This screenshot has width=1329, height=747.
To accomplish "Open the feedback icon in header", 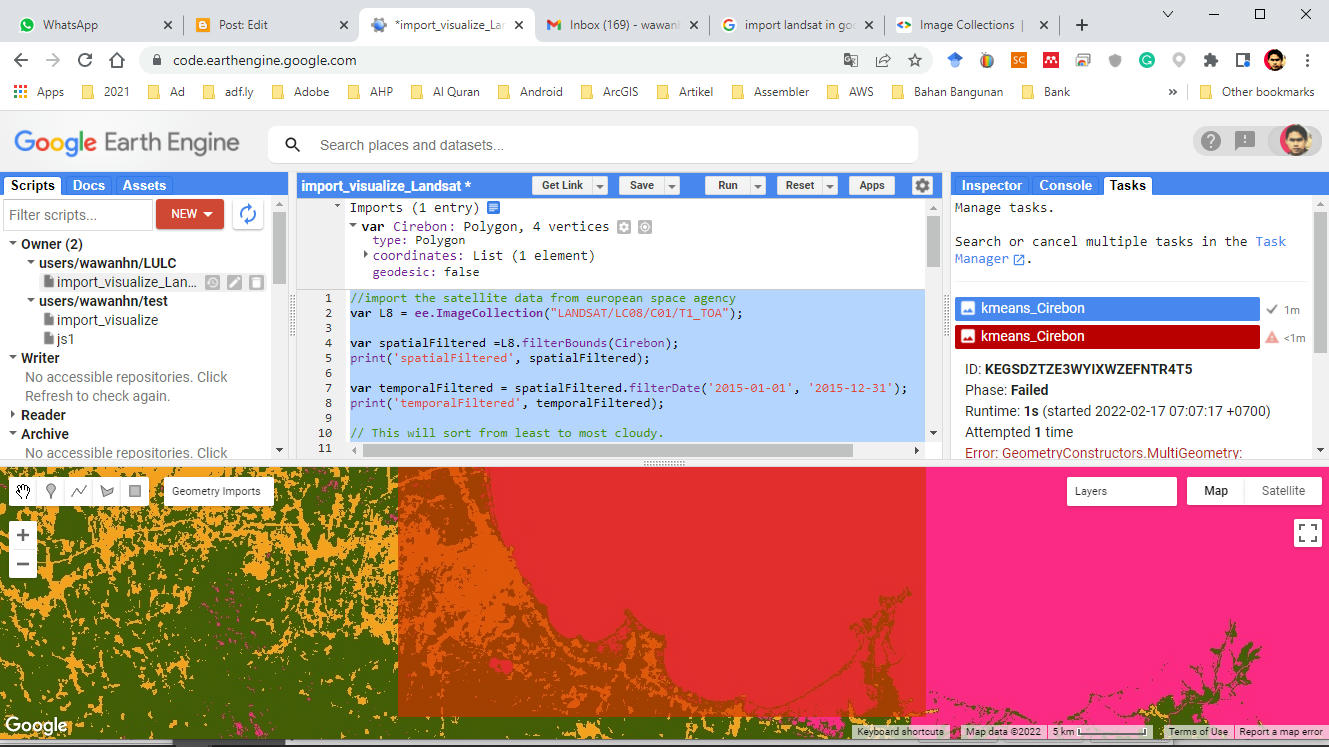I will click(x=1245, y=141).
